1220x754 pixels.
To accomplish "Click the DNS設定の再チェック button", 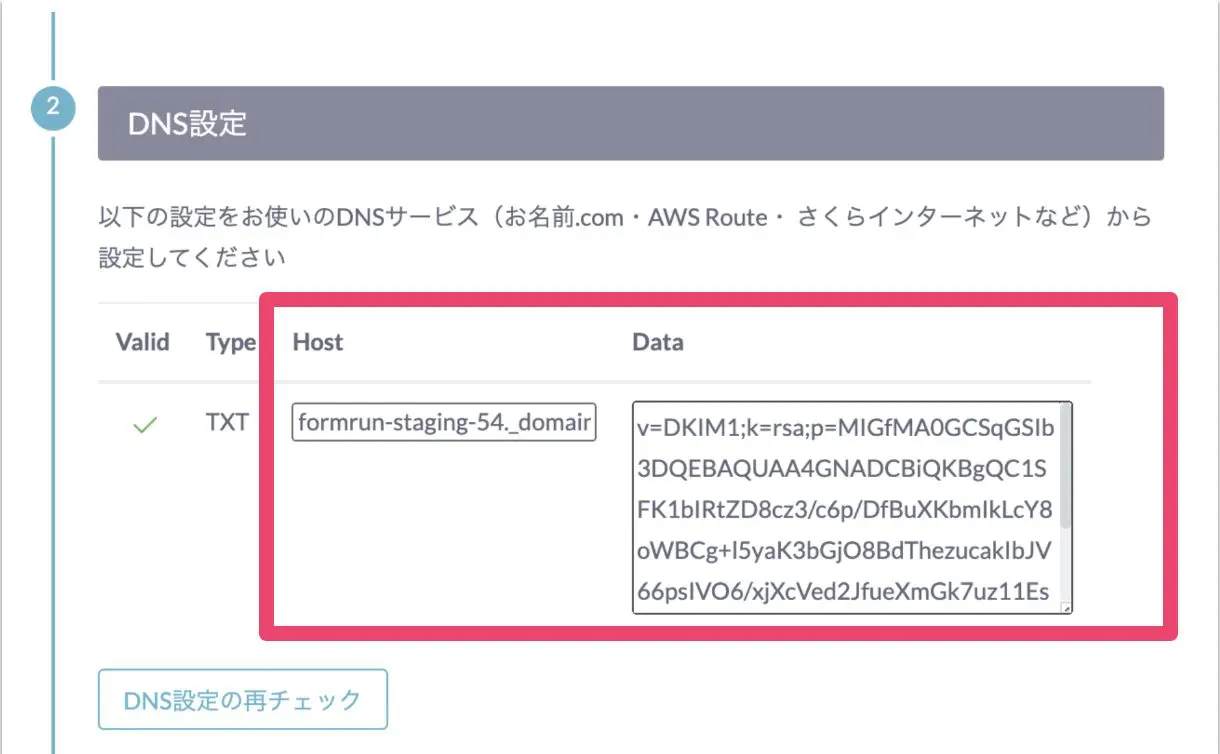I will 242,699.
